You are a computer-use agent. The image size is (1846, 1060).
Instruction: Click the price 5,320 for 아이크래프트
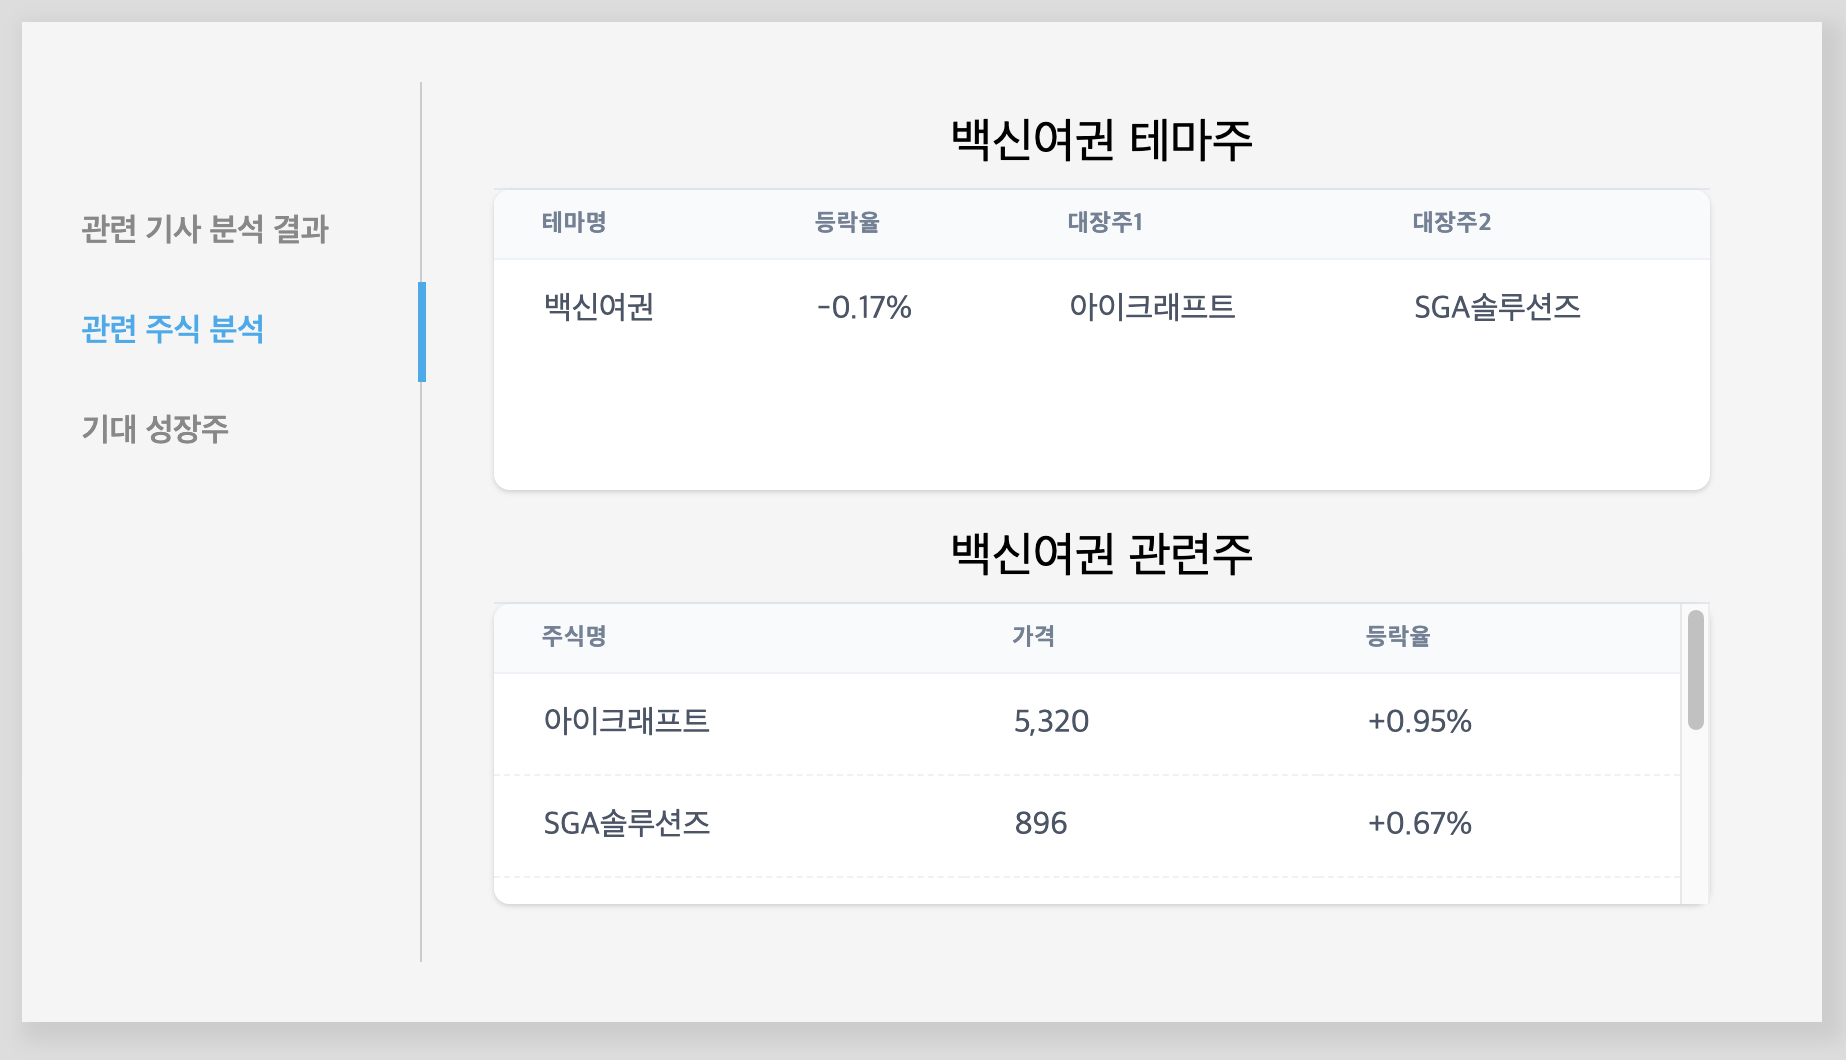pyautogui.click(x=1048, y=722)
